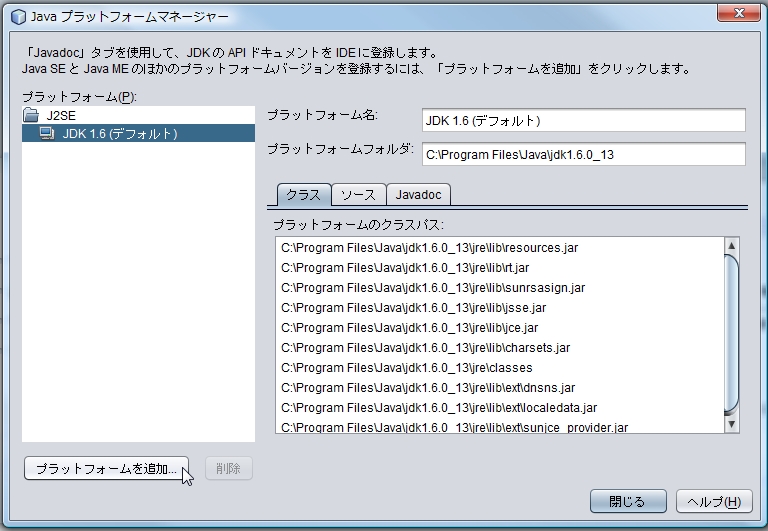The image size is (768, 531).
Task: Click the J2SE folder icon
Action: pyautogui.click(x=31, y=115)
